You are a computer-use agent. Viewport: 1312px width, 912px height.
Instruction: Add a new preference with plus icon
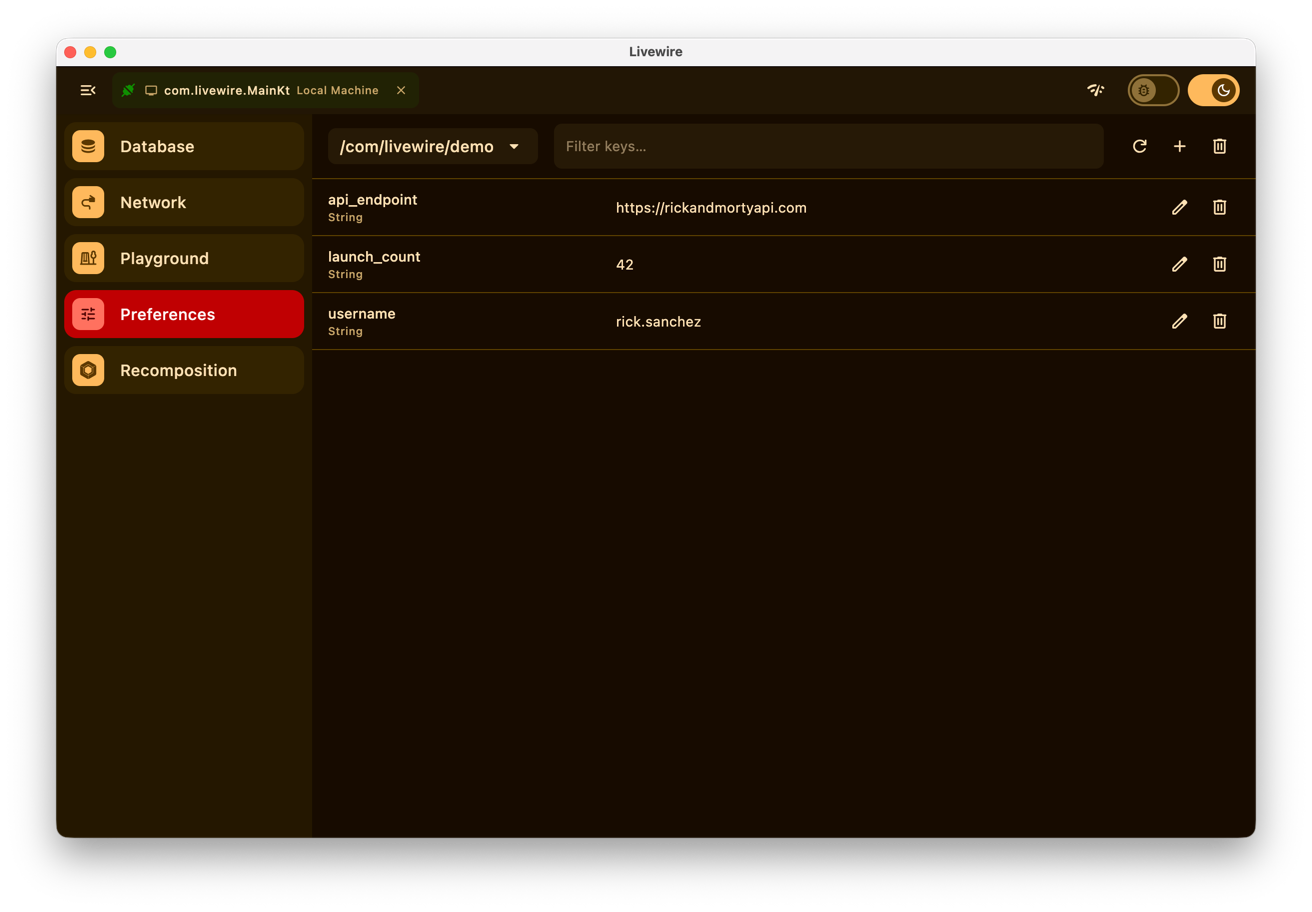tap(1180, 146)
